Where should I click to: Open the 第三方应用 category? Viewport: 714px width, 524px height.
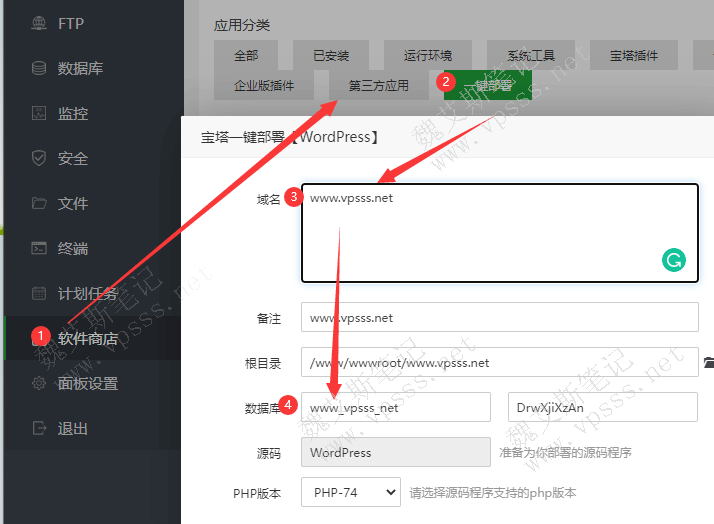(x=378, y=85)
